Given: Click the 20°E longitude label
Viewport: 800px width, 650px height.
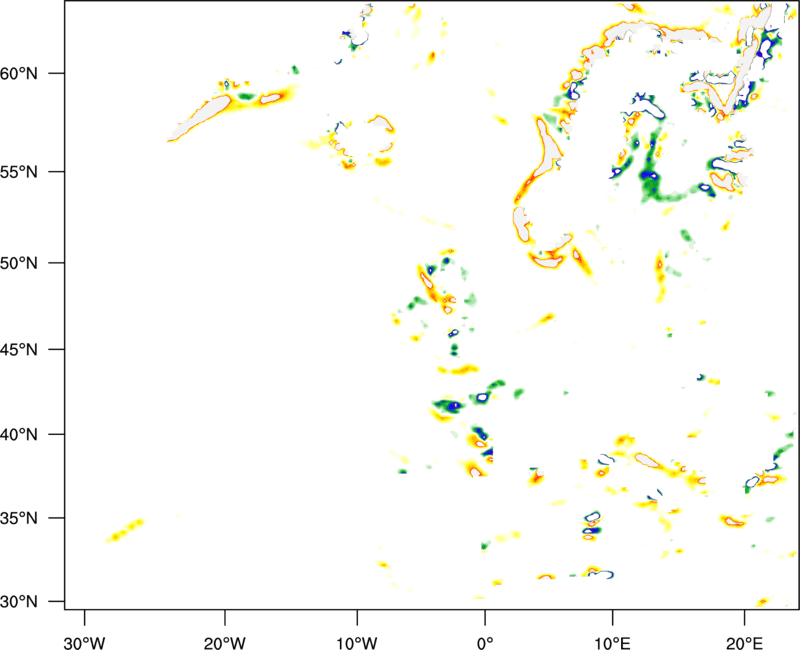Looking at the screenshot, I should (744, 643).
